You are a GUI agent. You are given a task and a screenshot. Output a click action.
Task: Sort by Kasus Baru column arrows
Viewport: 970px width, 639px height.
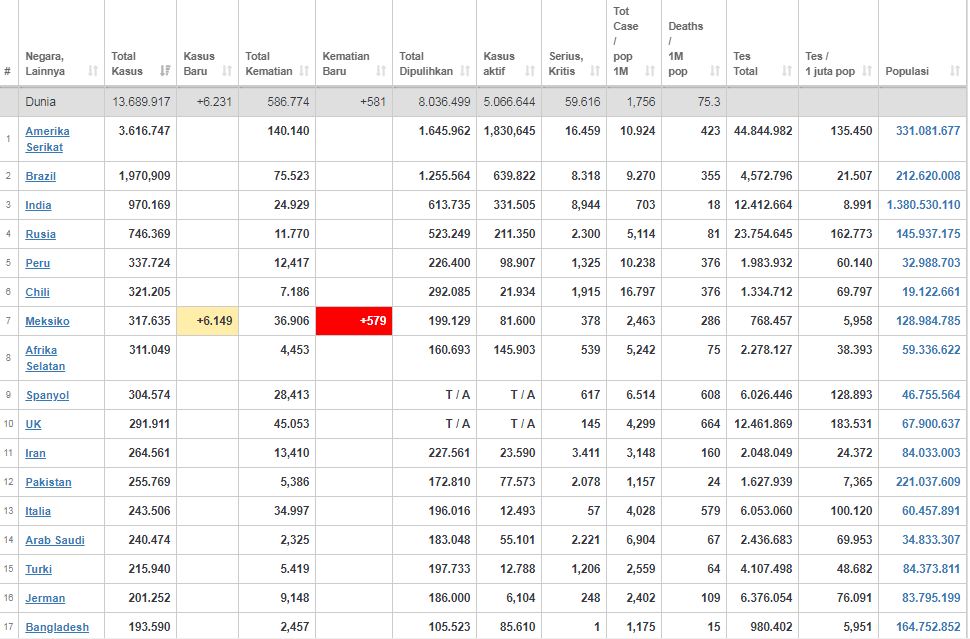(x=227, y=71)
